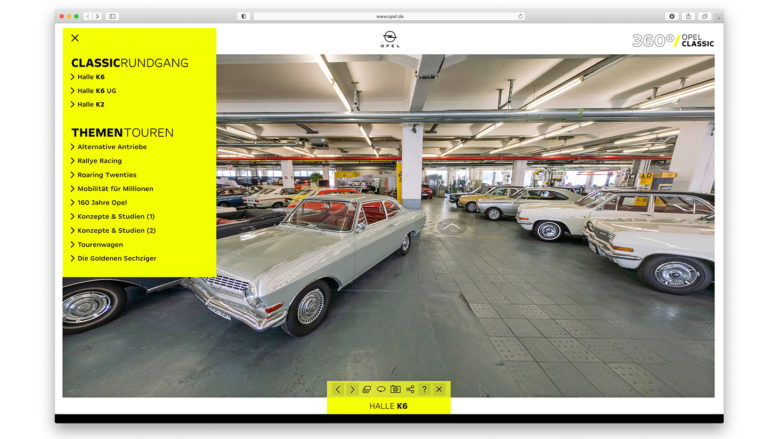This screenshot has width=780, height=439.
Task: Select Die Goldenen Sechziger tour
Action: (113, 258)
